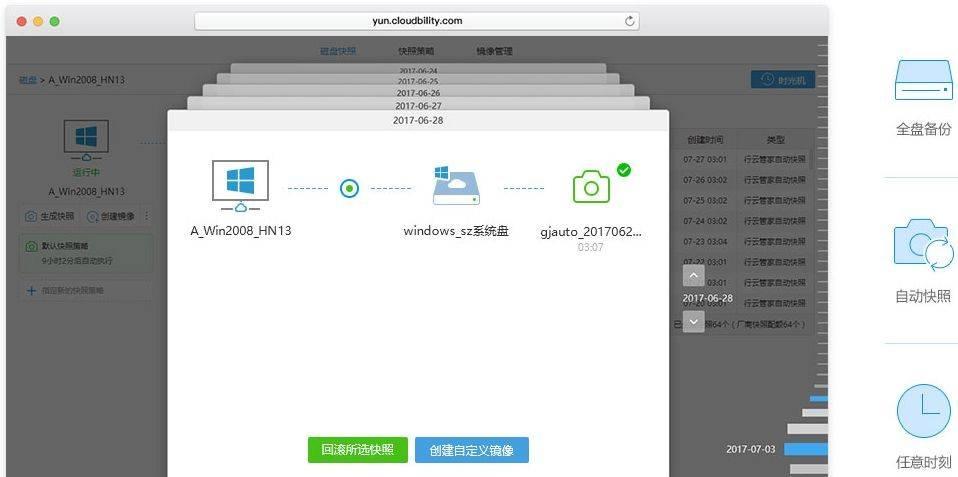This screenshot has height=477, width=958.
Task: Click the 03:07 snapshot time label
Action: 590,247
